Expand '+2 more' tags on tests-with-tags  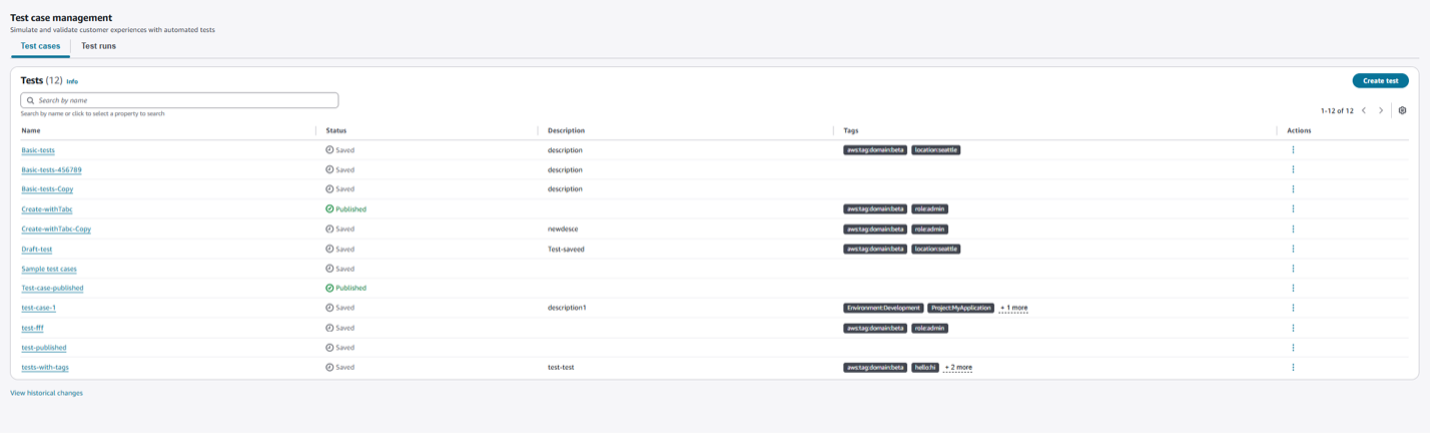pyautogui.click(x=958, y=367)
